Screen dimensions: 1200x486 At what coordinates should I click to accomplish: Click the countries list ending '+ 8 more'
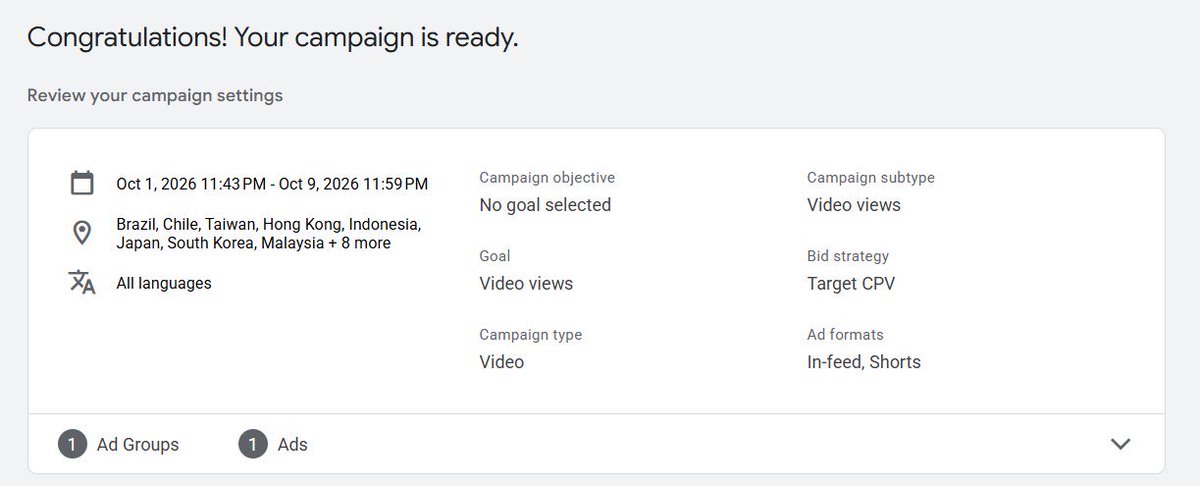[x=268, y=233]
